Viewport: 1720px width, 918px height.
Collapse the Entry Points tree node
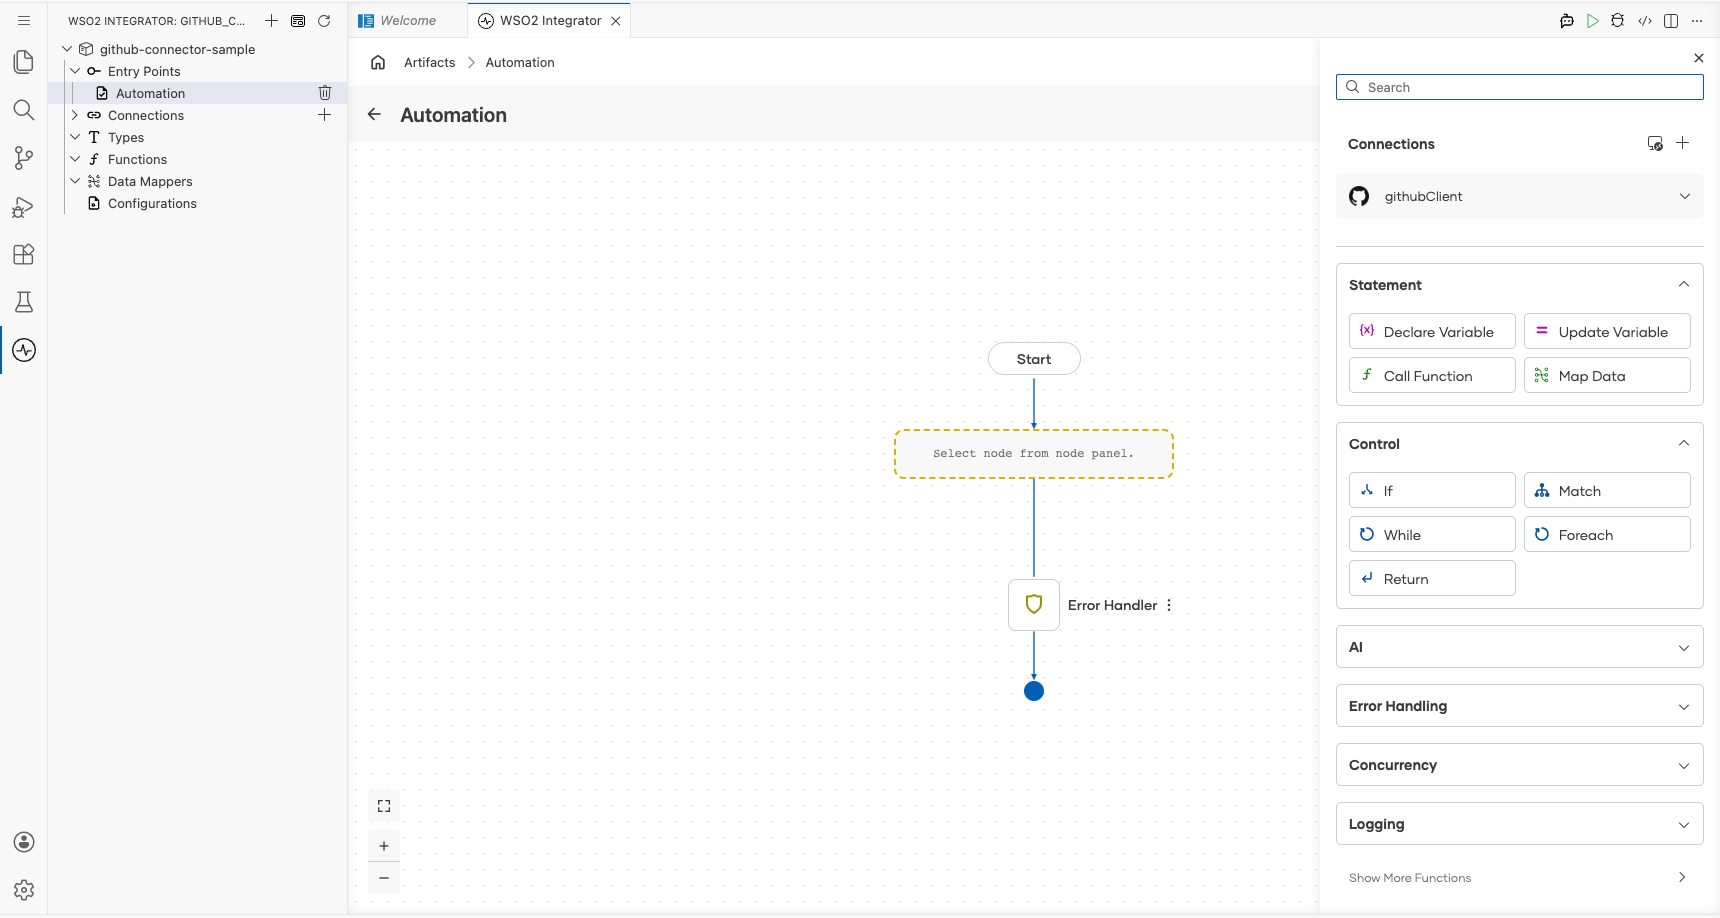pyautogui.click(x=75, y=71)
